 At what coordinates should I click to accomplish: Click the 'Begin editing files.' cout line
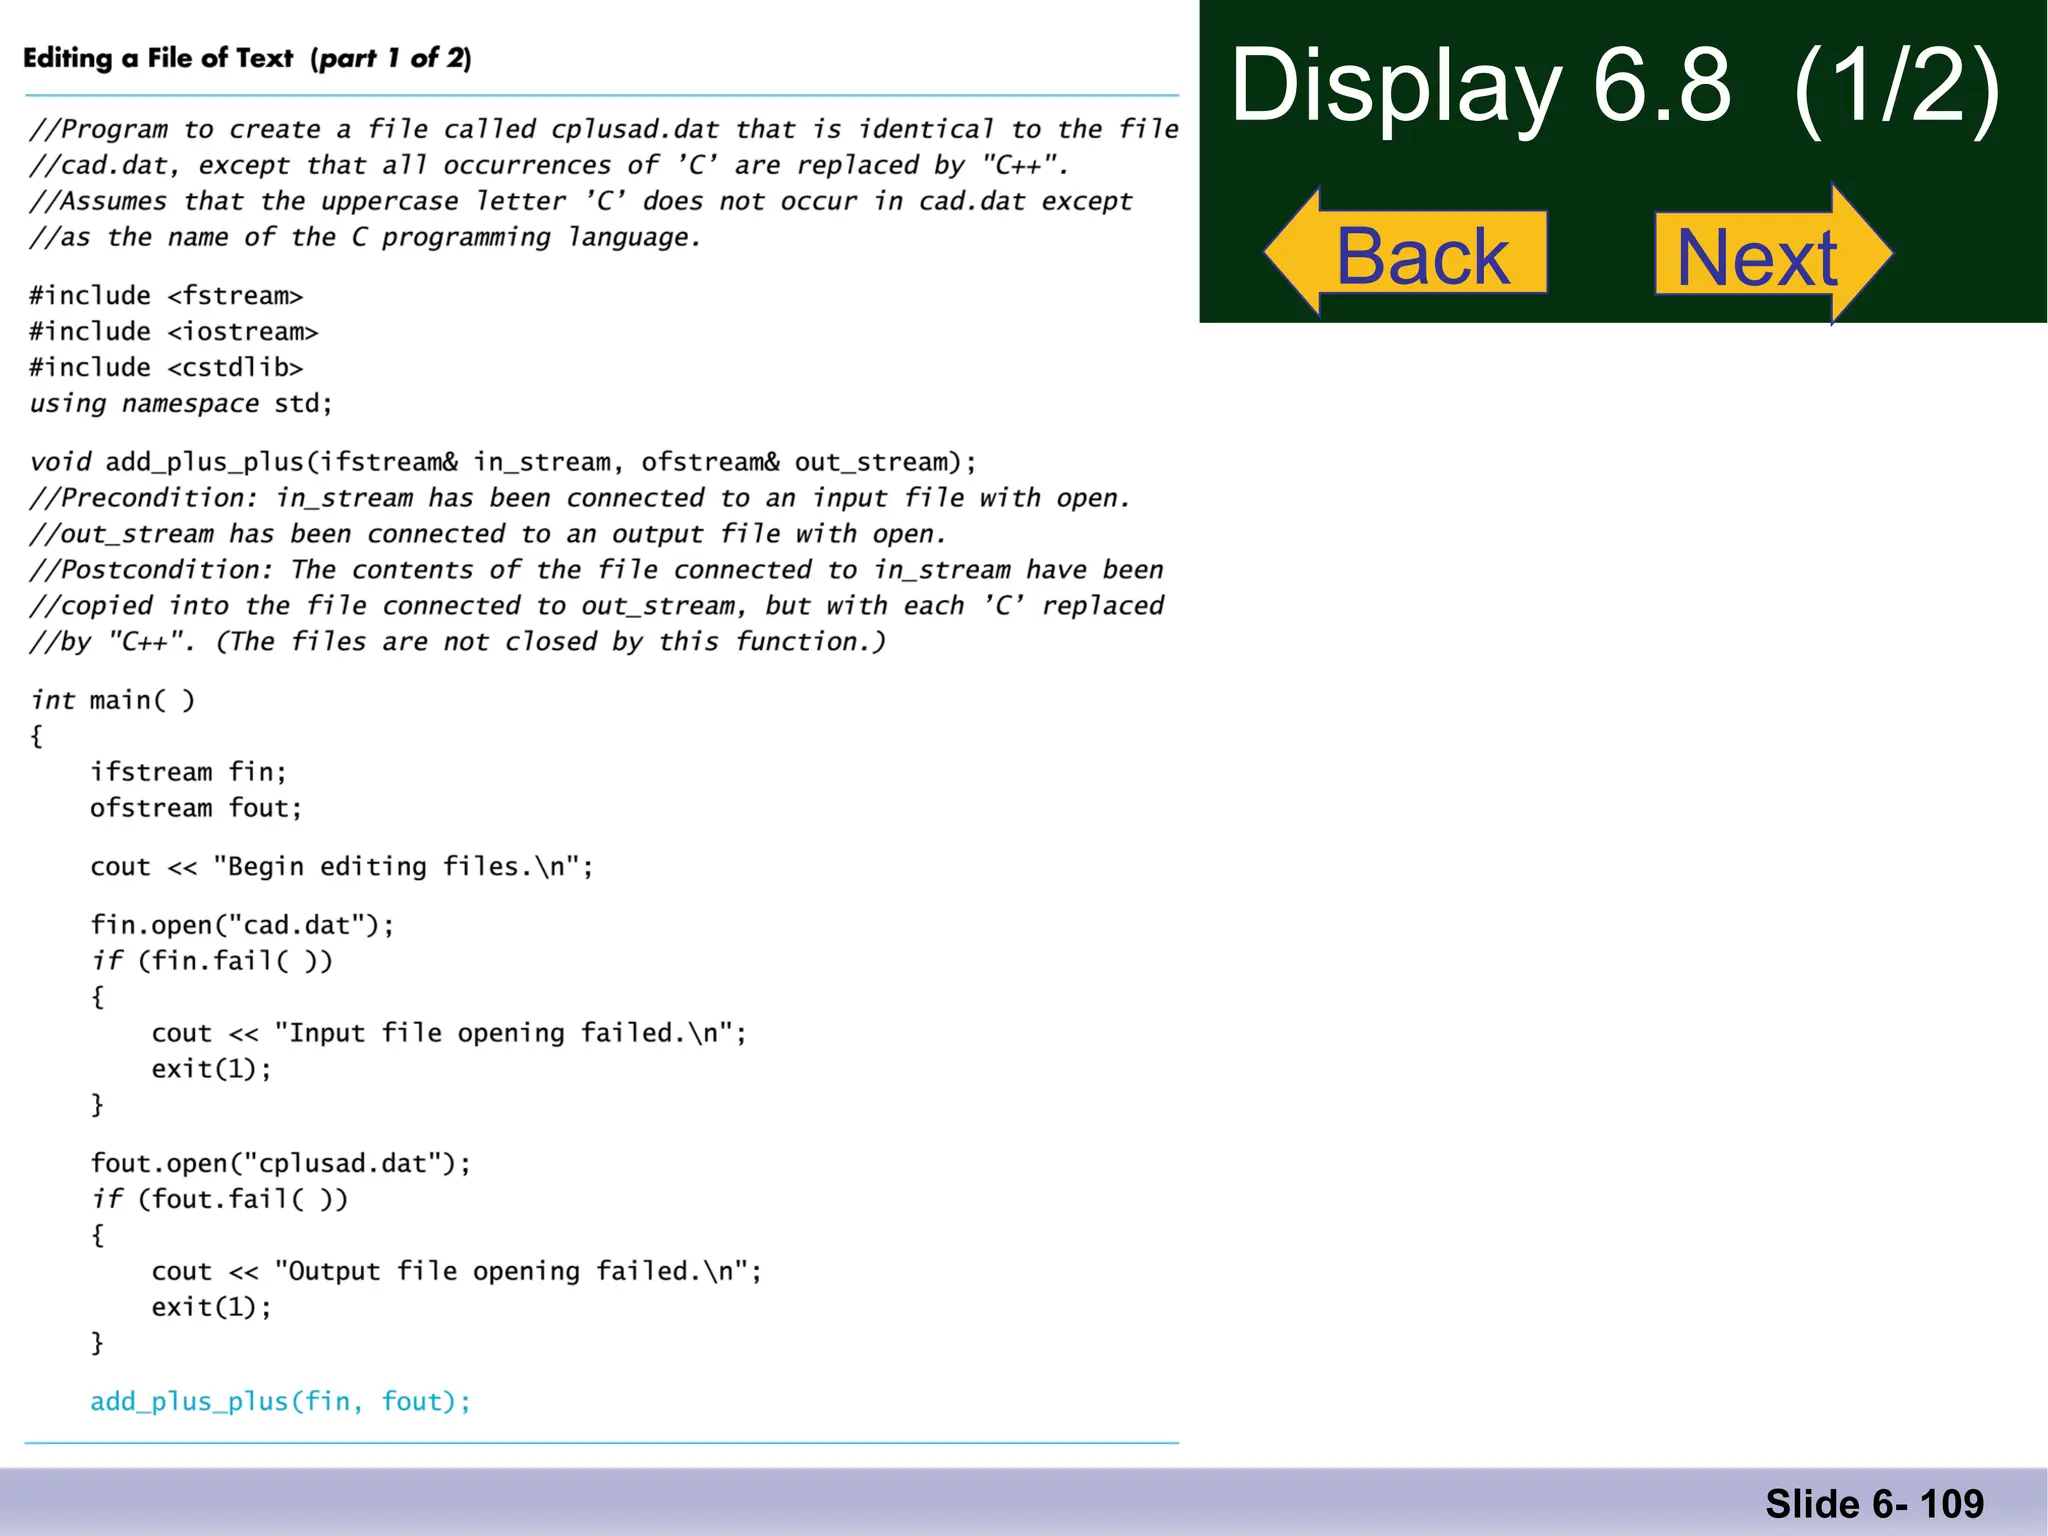coord(342,866)
